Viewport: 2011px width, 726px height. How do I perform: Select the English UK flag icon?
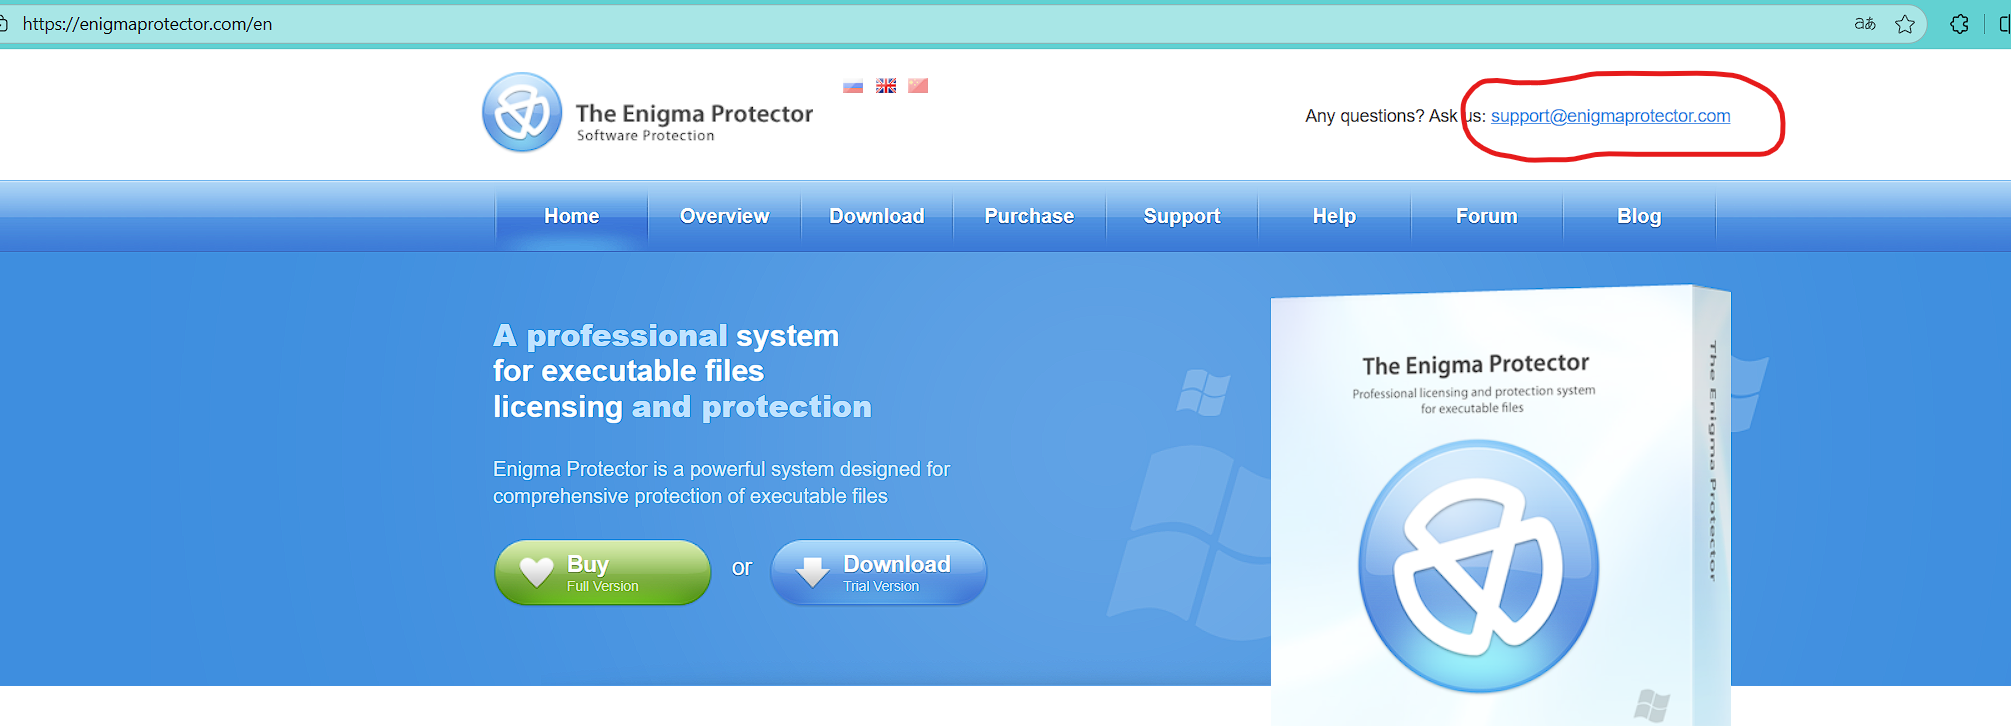886,86
